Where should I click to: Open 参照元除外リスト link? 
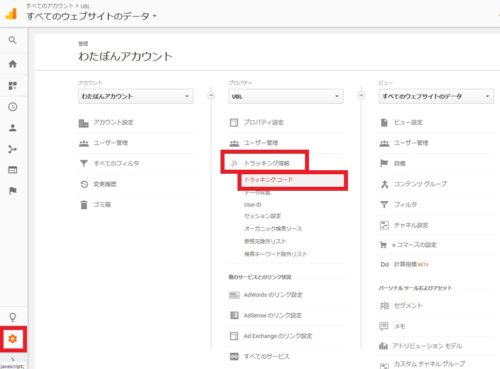coord(265,241)
